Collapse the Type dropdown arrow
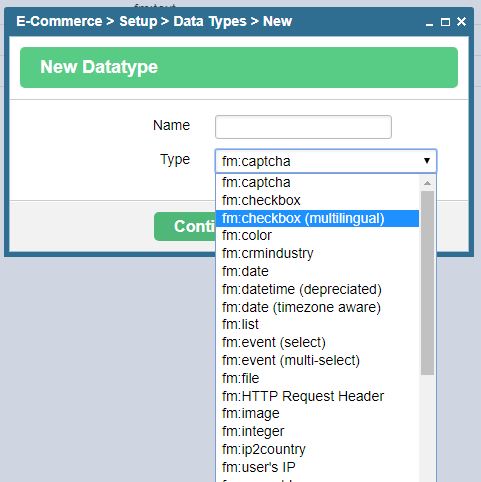 pyautogui.click(x=427, y=161)
